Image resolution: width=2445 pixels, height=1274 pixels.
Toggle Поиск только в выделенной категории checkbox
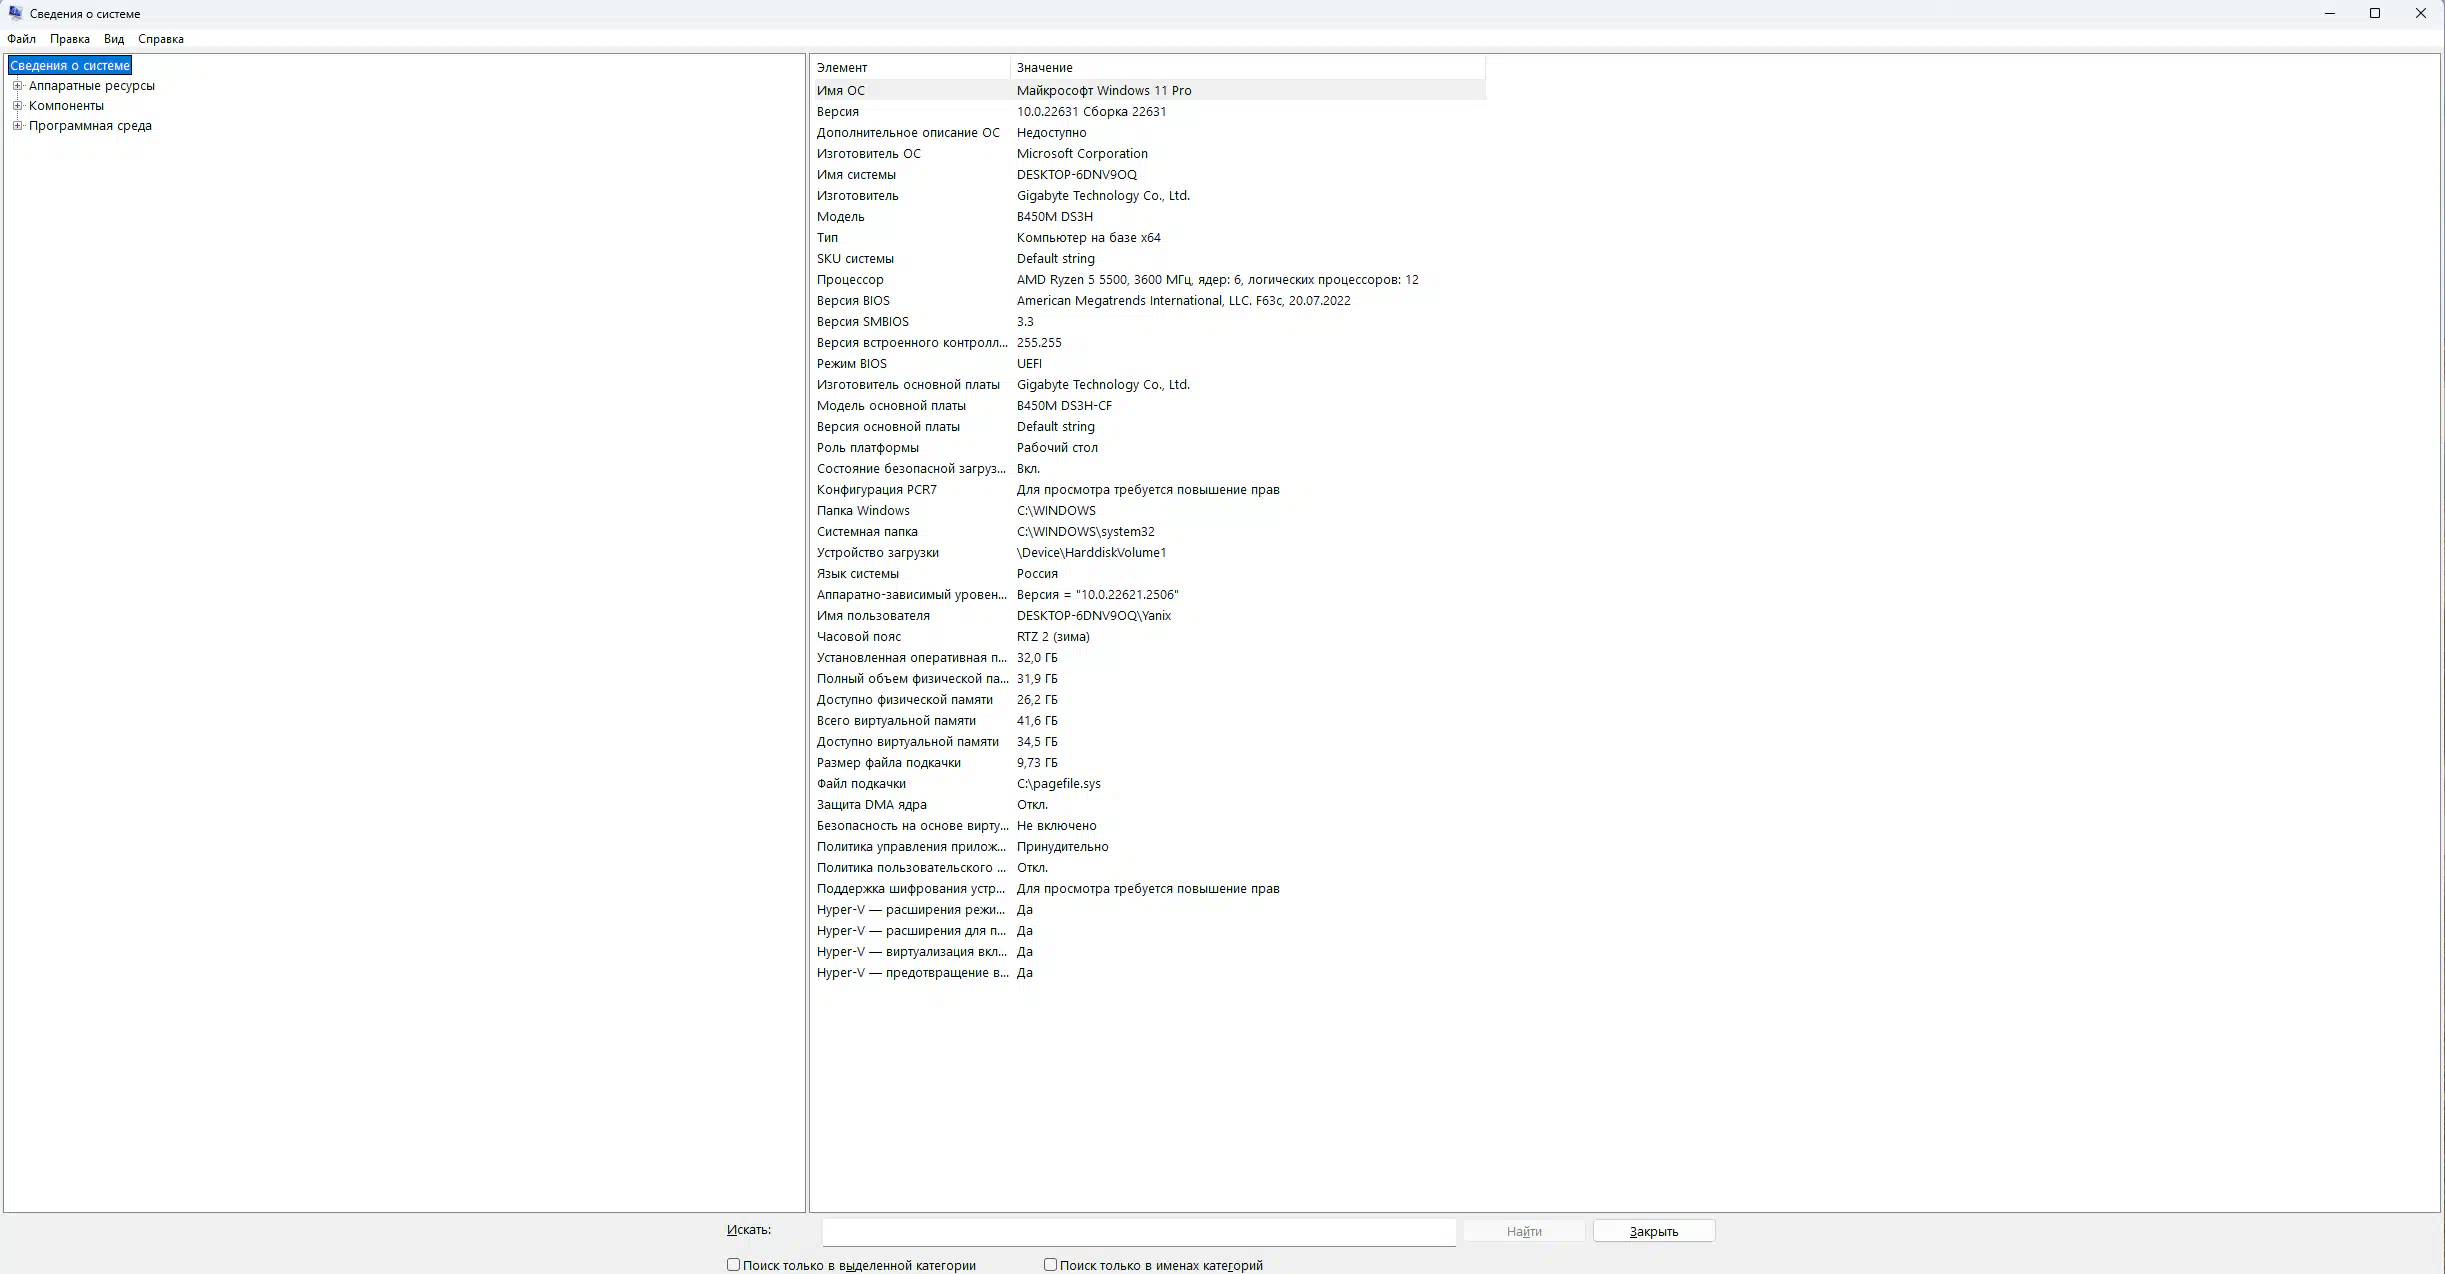733,1265
